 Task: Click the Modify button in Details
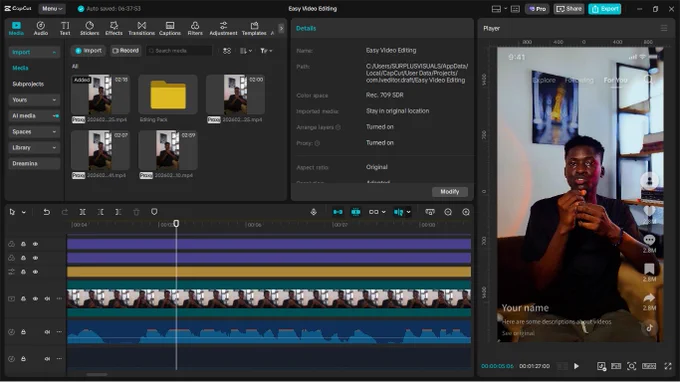point(450,192)
